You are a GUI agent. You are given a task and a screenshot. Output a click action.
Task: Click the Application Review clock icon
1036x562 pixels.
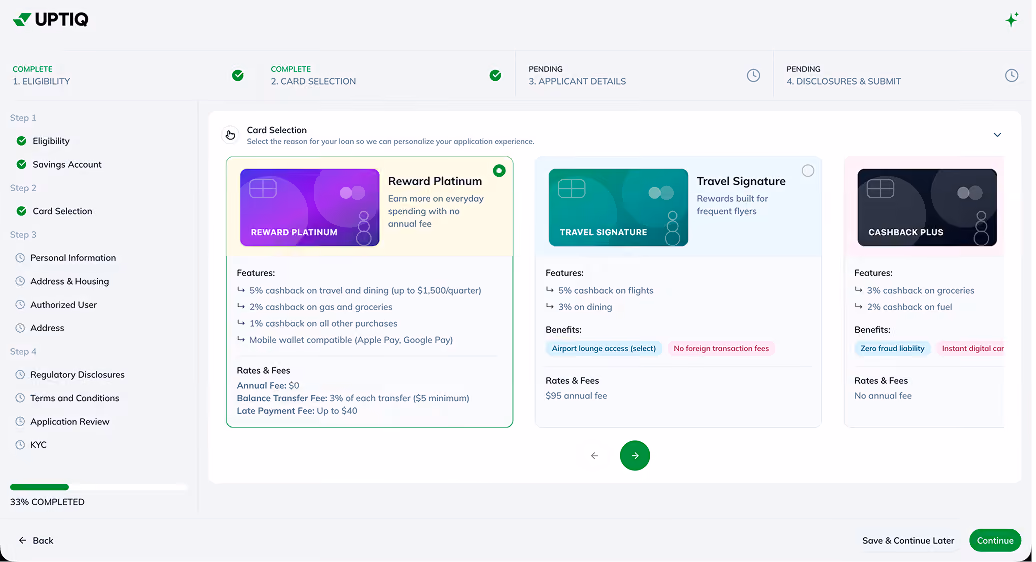tap(20, 421)
